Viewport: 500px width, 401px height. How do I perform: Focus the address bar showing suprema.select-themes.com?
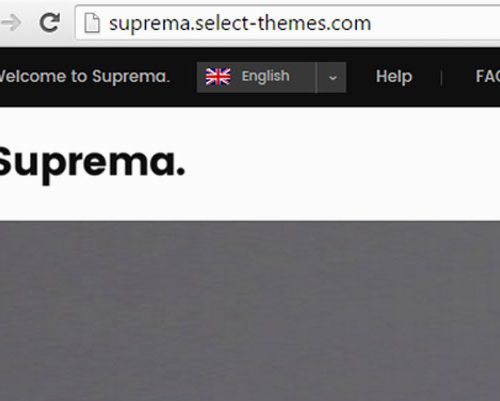(287, 23)
